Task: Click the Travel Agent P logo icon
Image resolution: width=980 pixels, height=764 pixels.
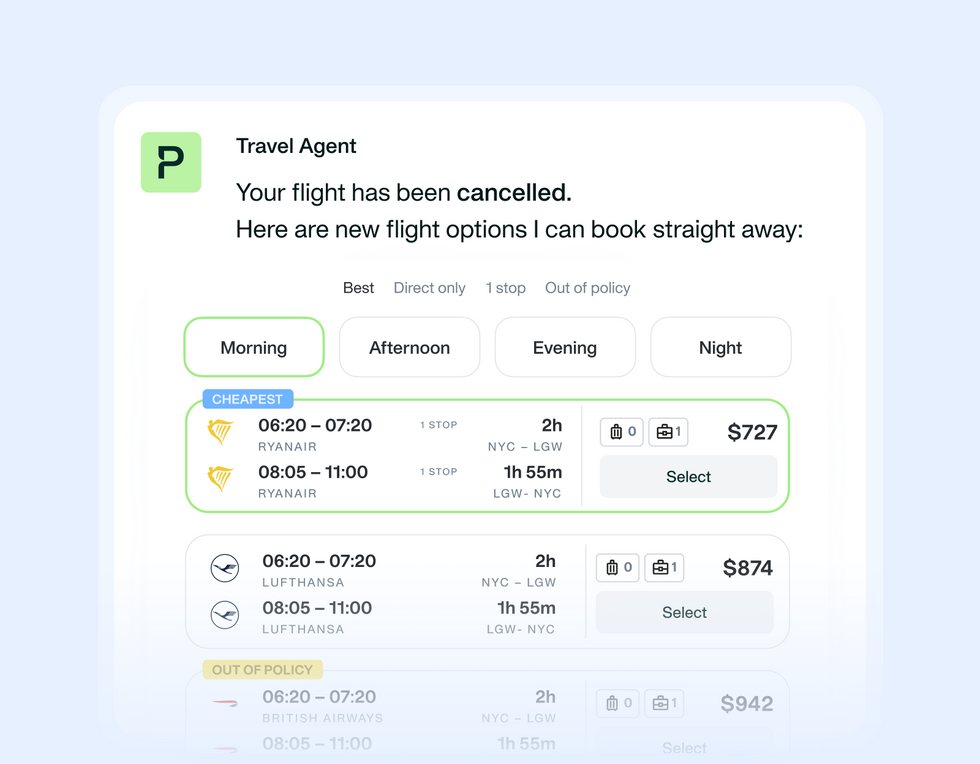Action: (171, 162)
